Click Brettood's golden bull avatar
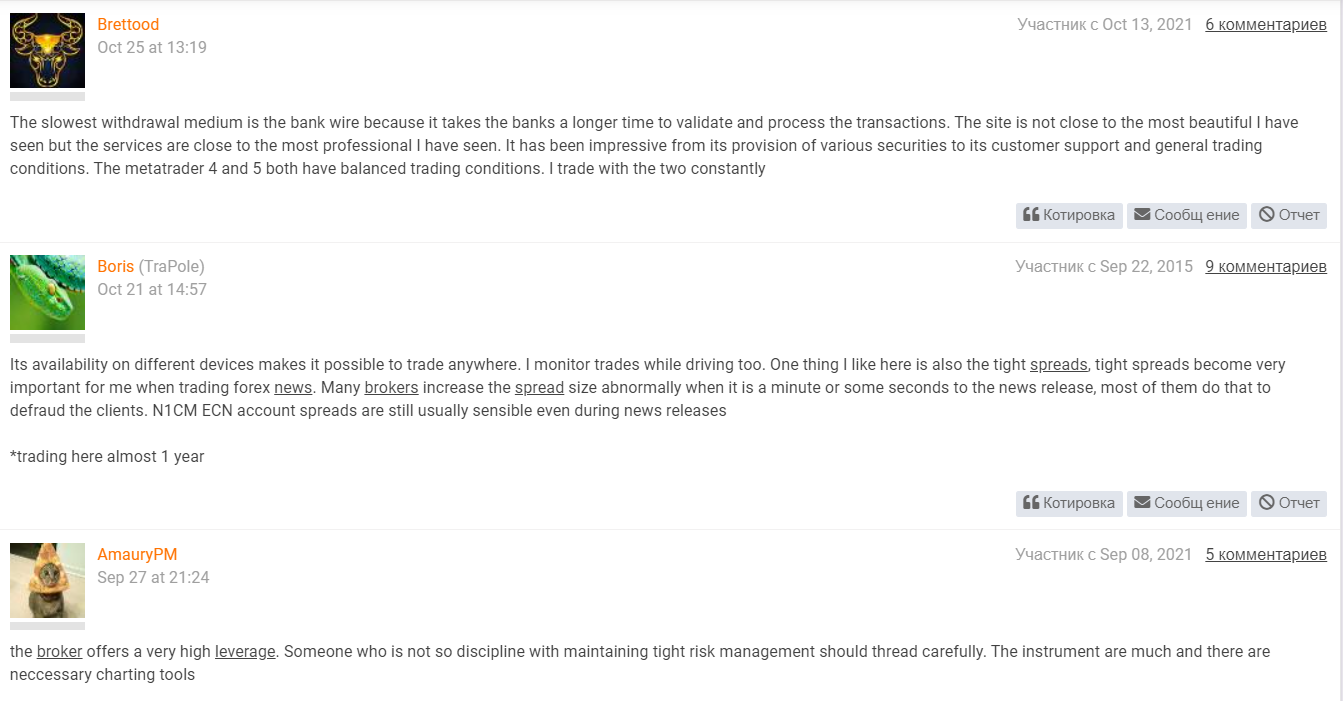 pyautogui.click(x=47, y=48)
